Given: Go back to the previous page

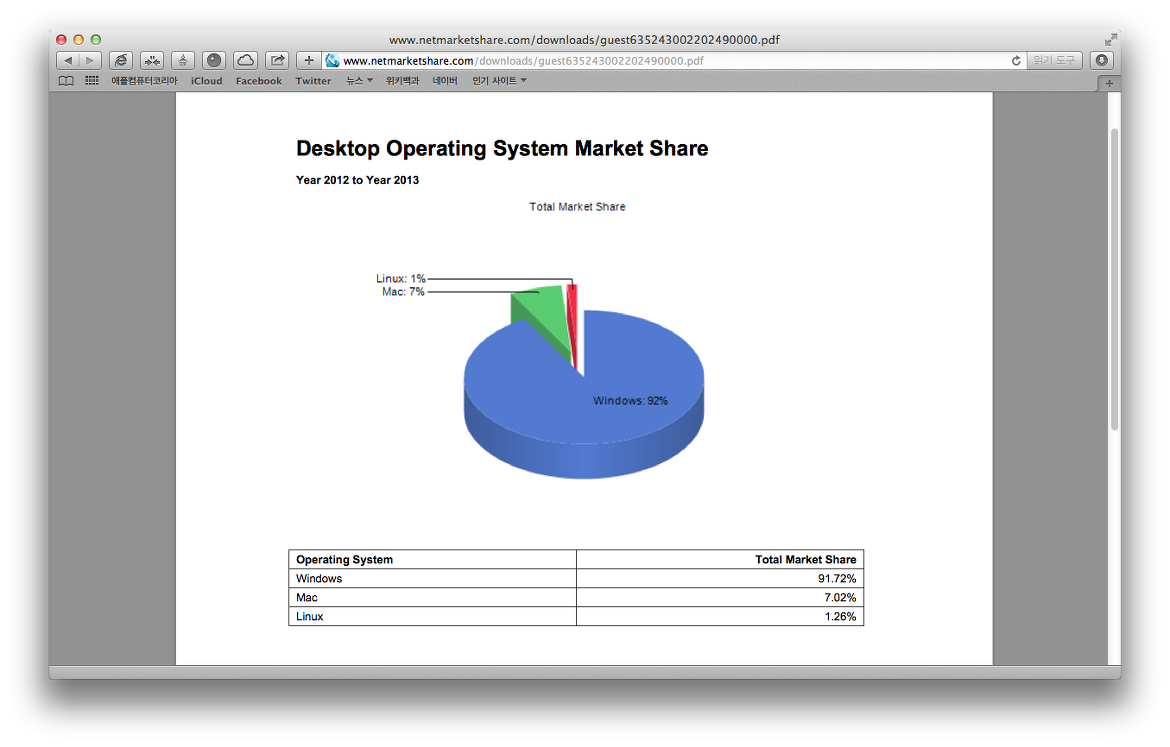Looking at the screenshot, I should (x=68, y=60).
